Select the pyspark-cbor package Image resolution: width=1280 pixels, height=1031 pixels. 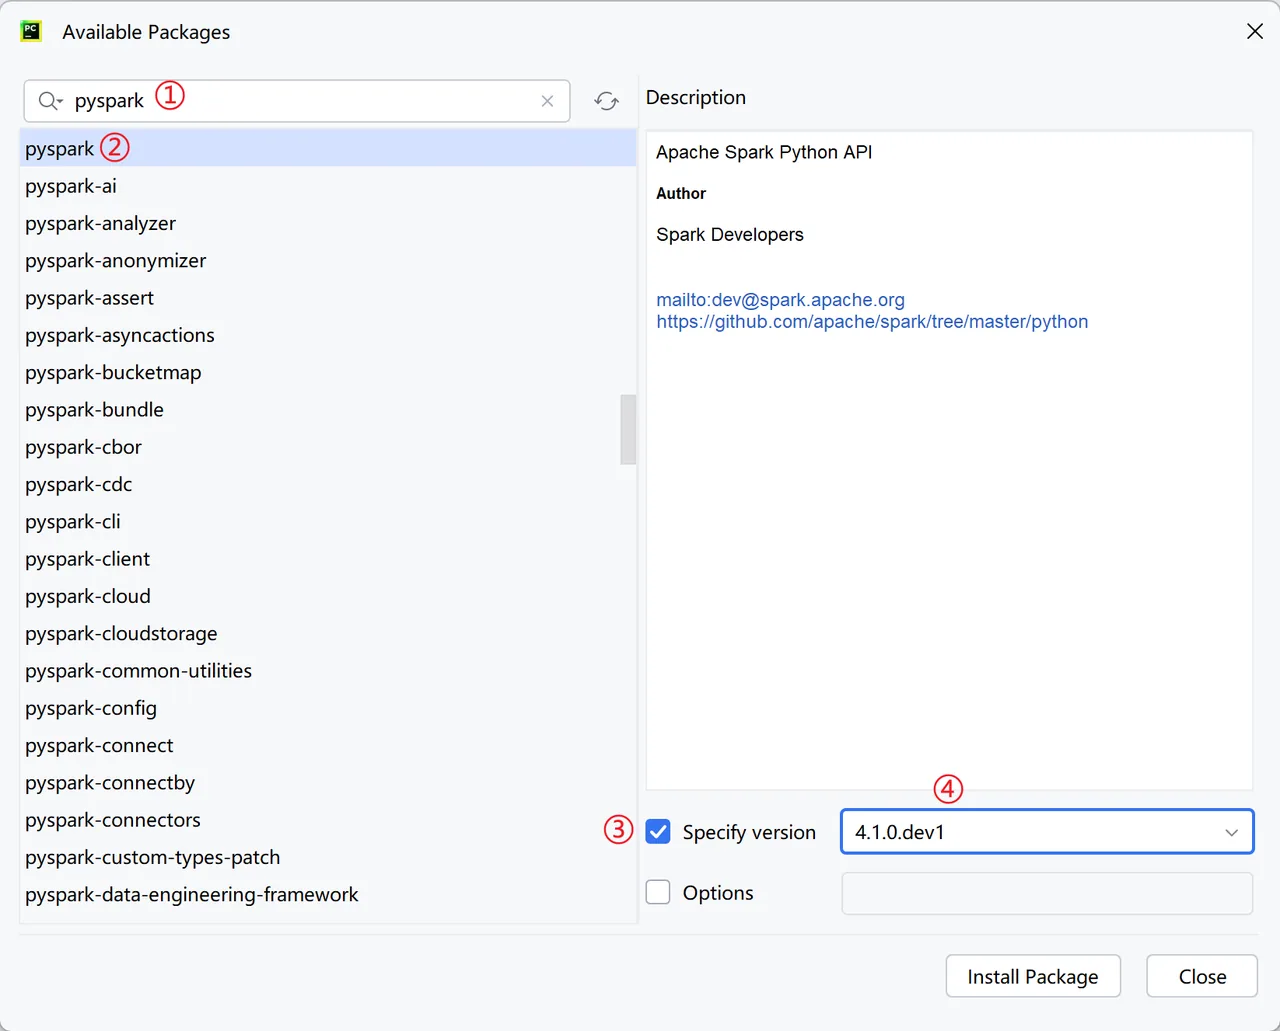[328, 447]
